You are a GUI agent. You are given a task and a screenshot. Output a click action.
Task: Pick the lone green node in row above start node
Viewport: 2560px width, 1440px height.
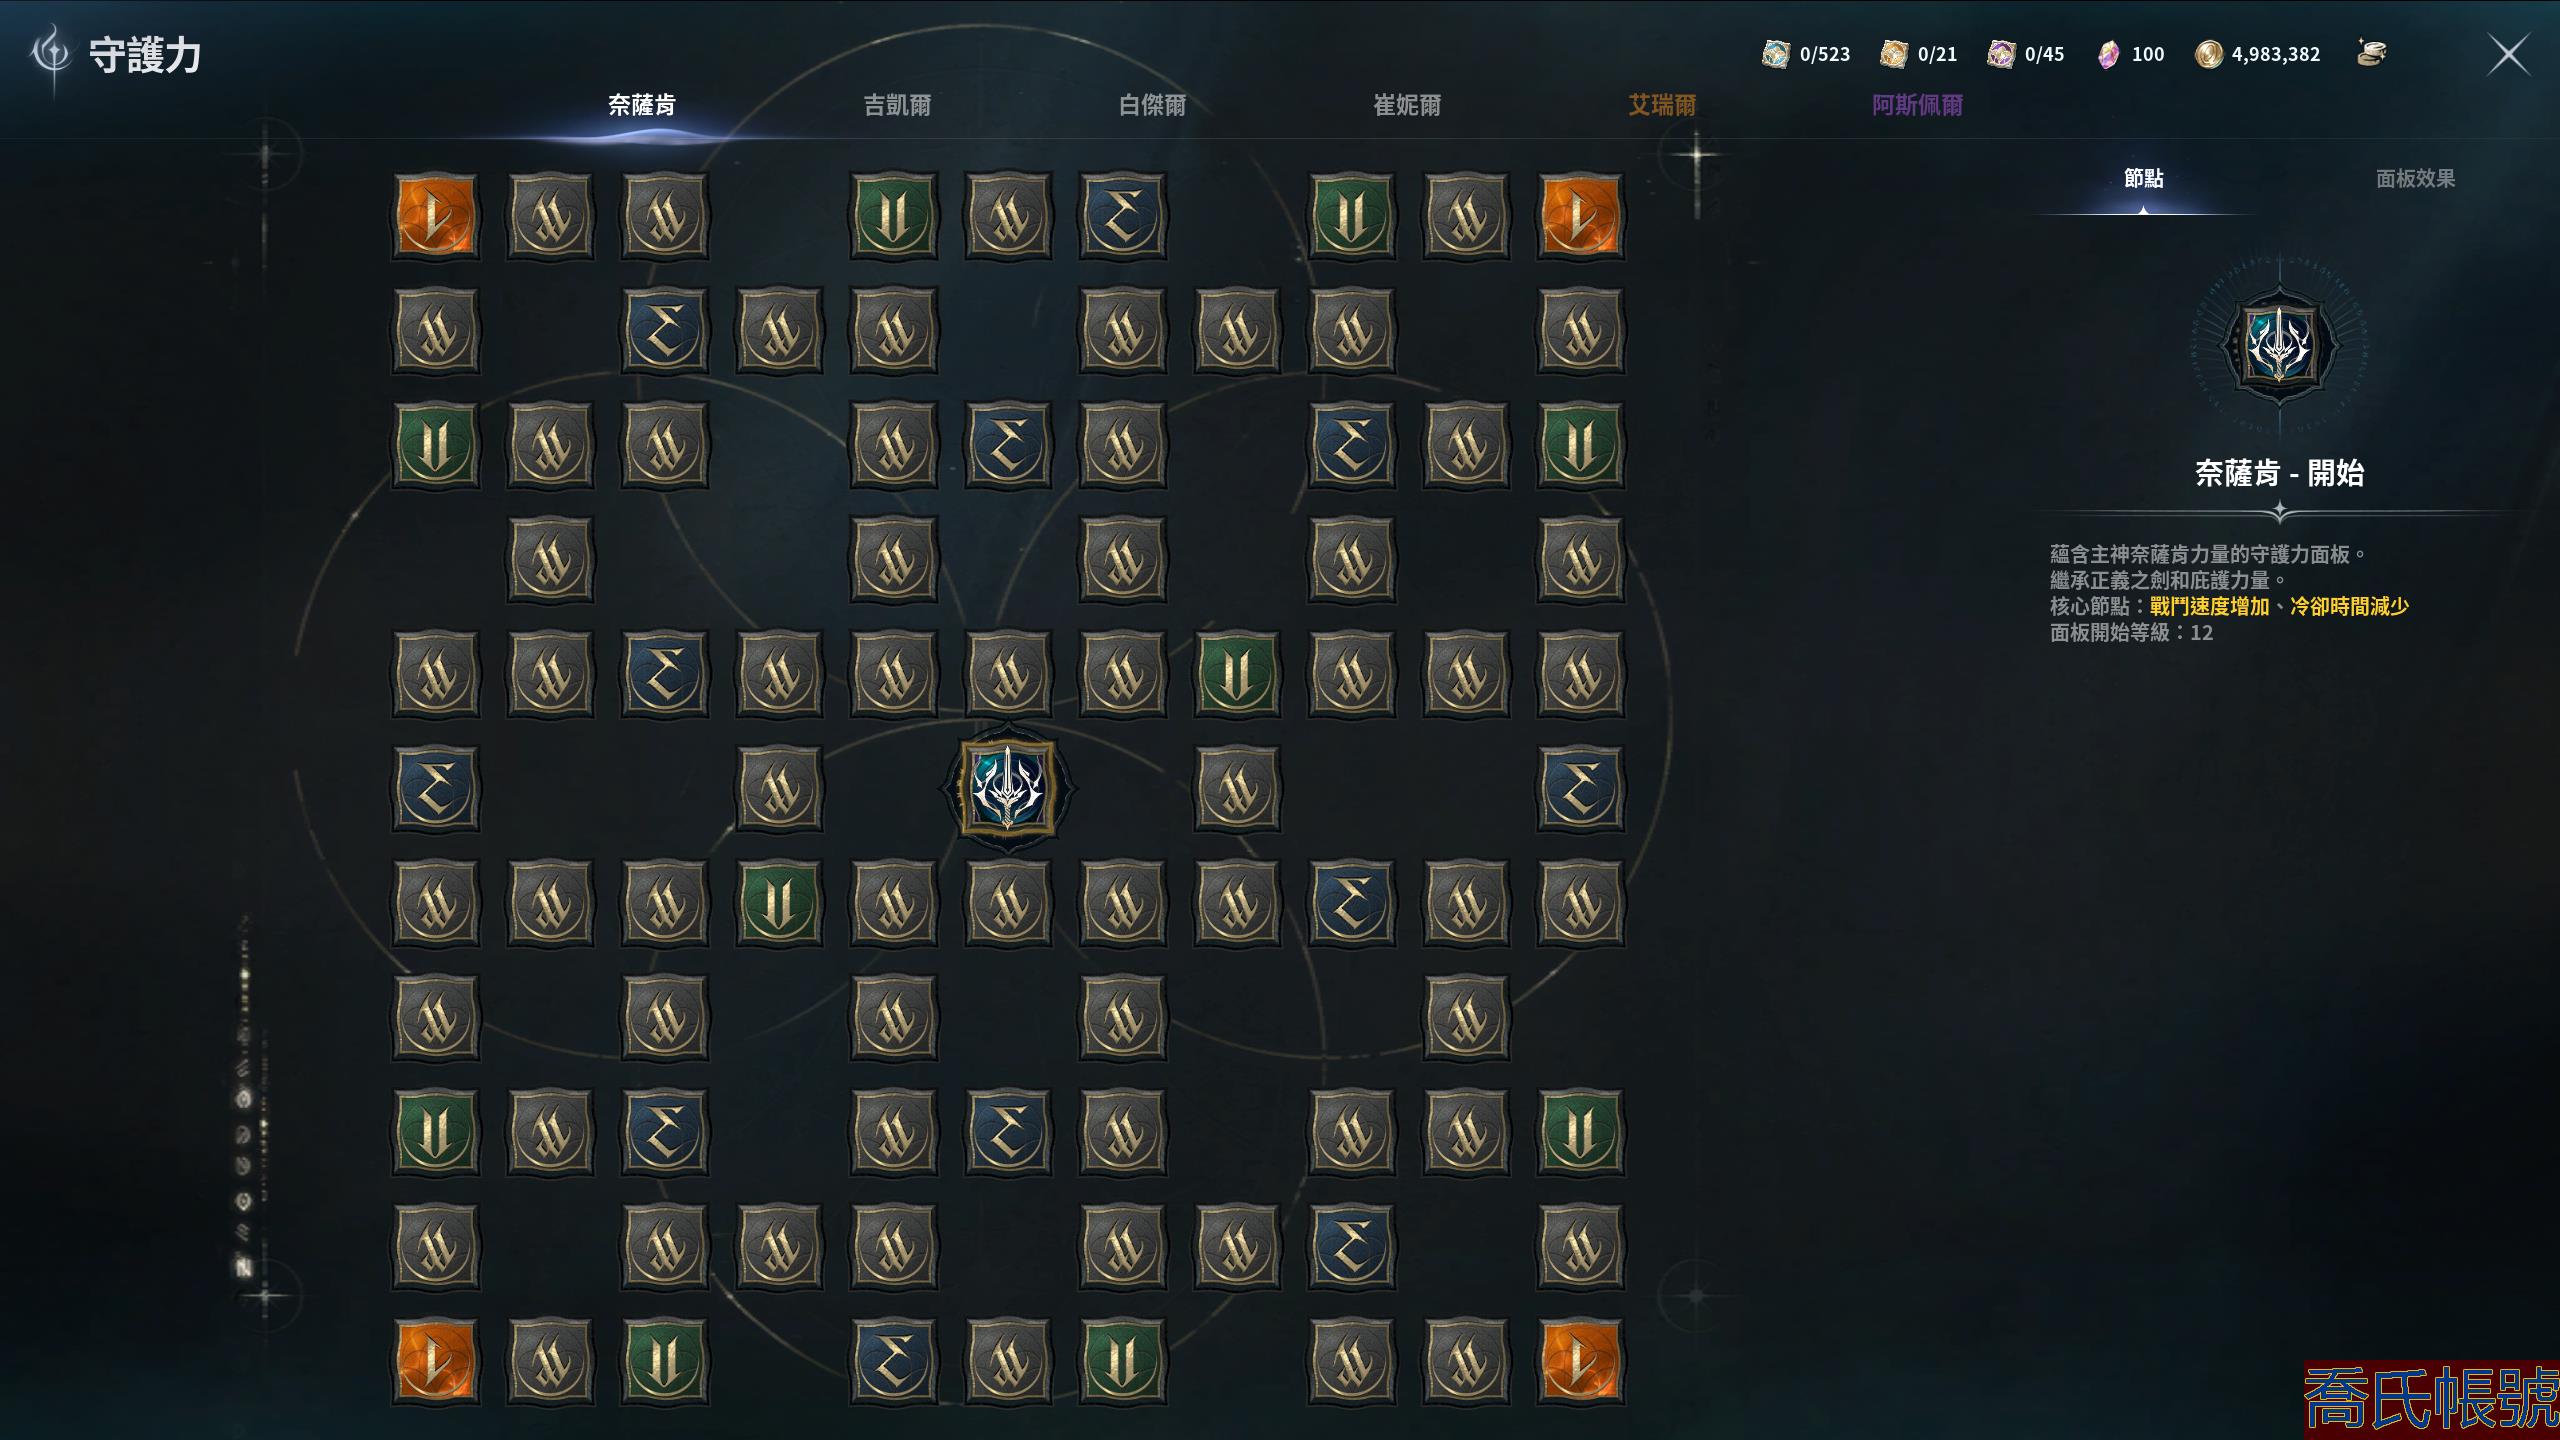(1237, 673)
